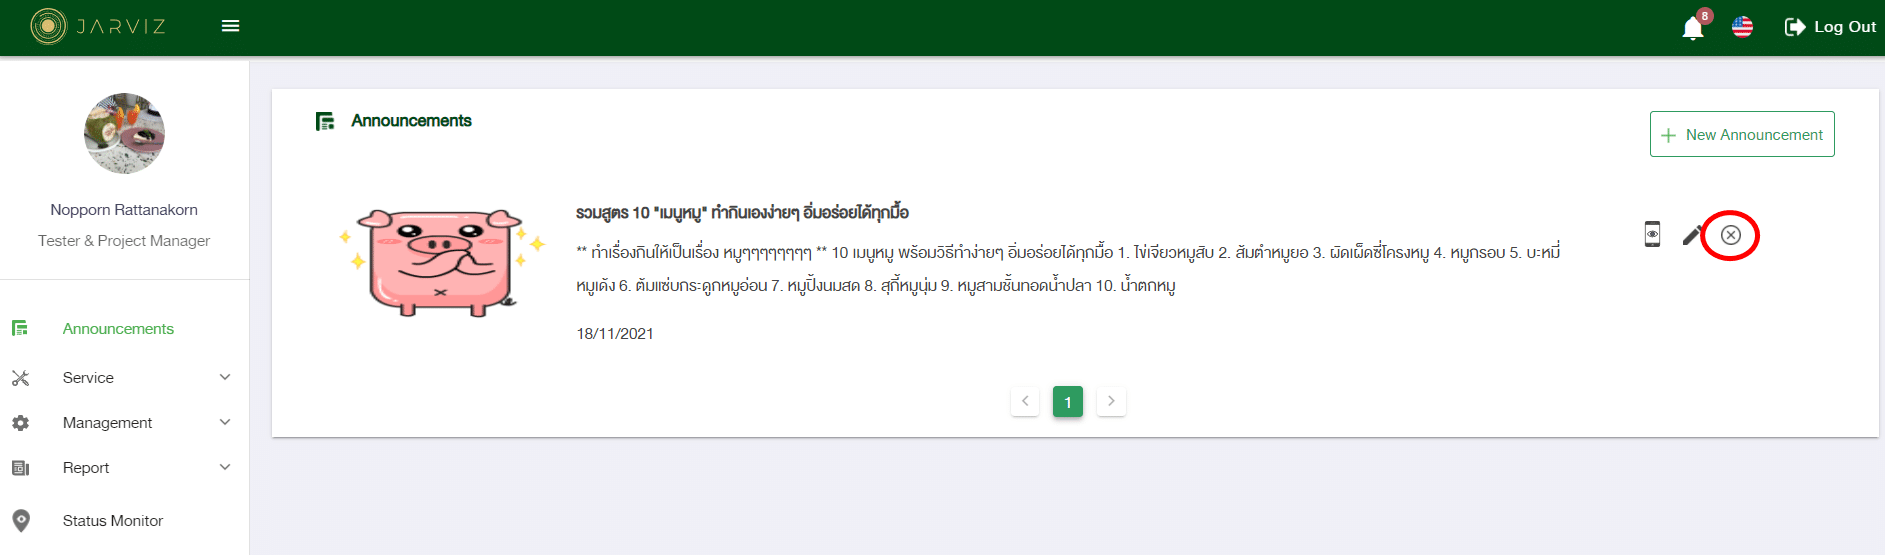Screen dimensions: 1885x555
Task: Click the Management gear icon
Action: (x=20, y=423)
